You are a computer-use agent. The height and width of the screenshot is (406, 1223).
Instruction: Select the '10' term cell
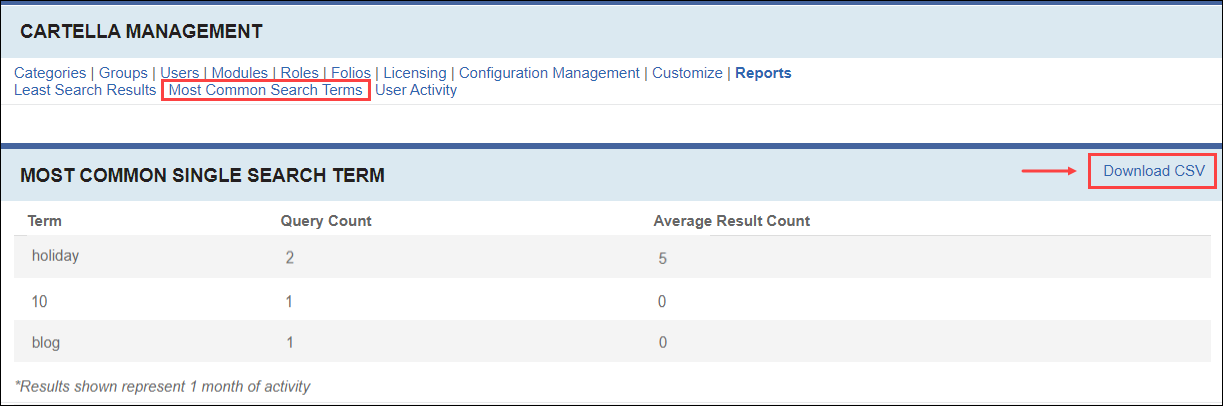coord(40,301)
